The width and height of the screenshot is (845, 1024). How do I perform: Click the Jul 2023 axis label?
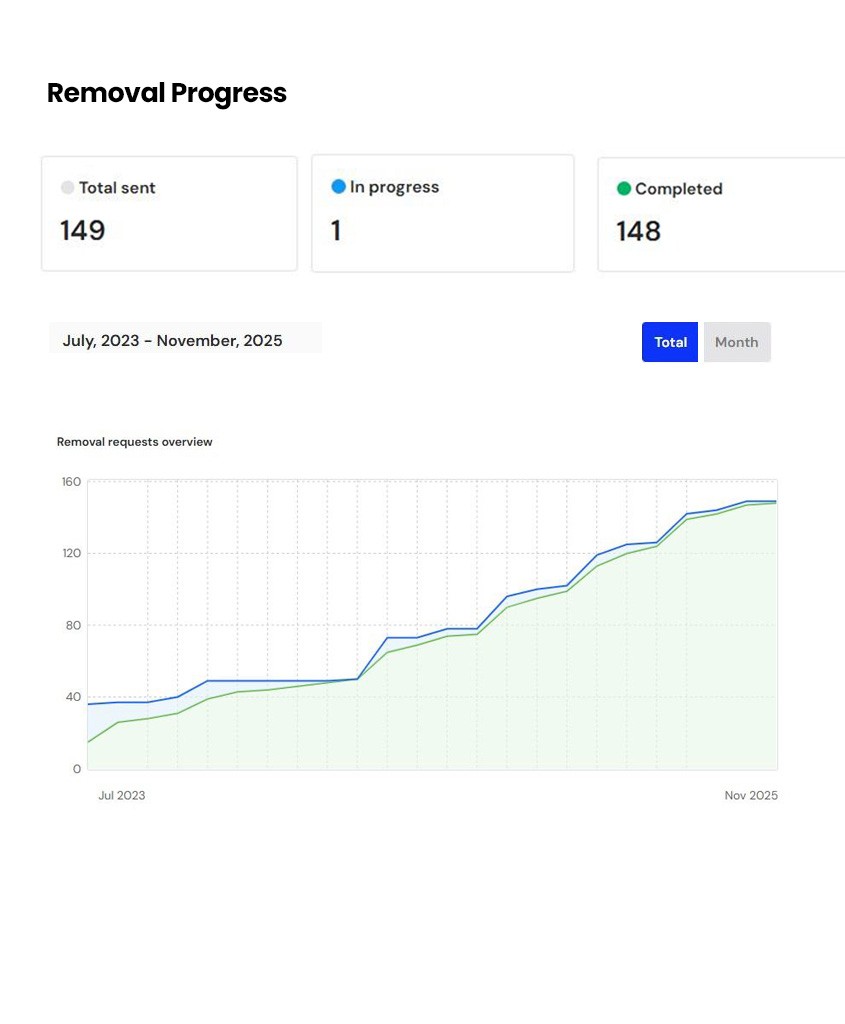[x=121, y=795]
